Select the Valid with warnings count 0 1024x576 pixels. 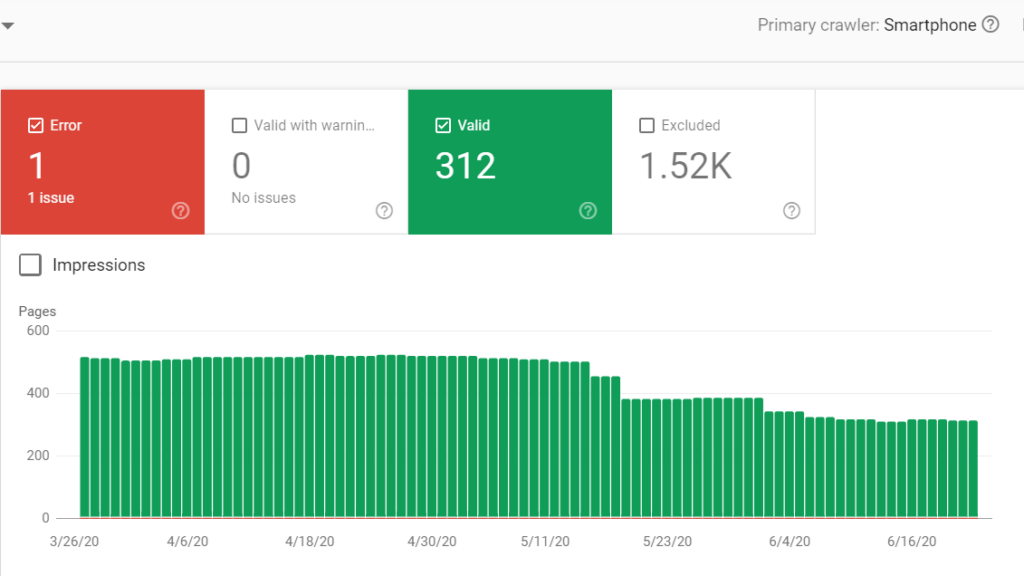coord(241,166)
